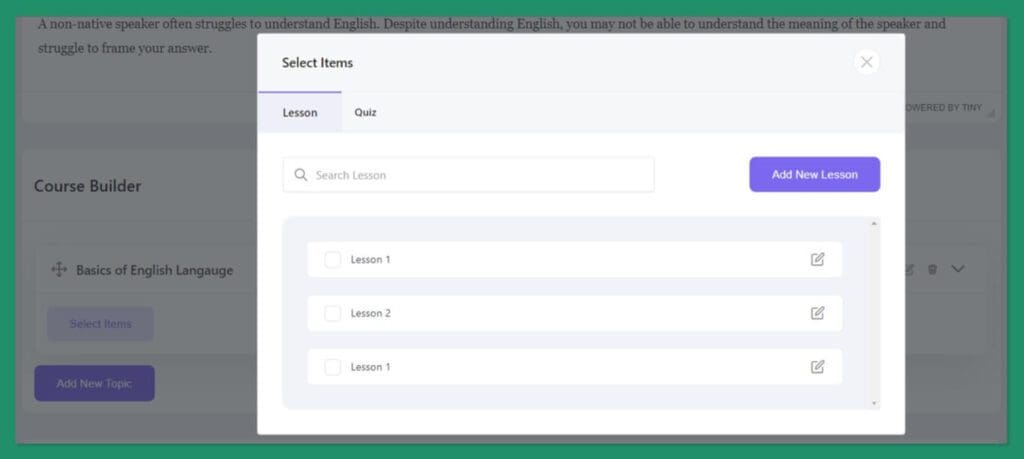Tick the topmost Lesson 1 checkbox

(x=333, y=259)
